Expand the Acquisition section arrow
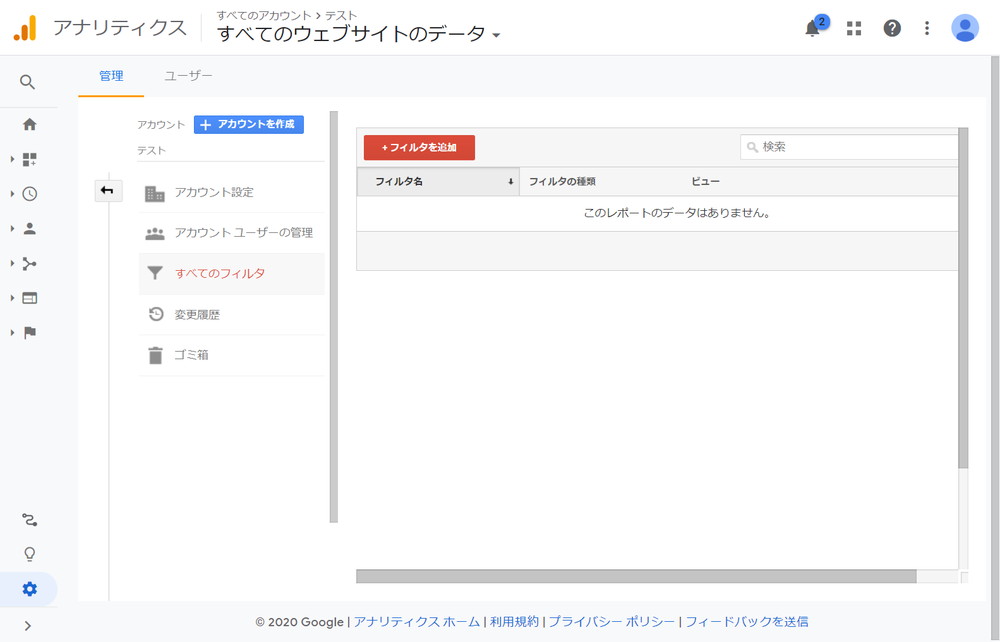The width and height of the screenshot is (1000, 642). click(12, 263)
